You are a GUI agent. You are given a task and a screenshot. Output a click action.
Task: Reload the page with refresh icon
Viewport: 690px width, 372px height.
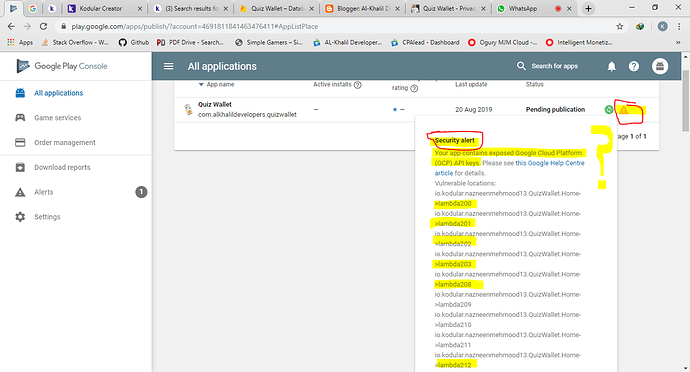(x=43, y=26)
